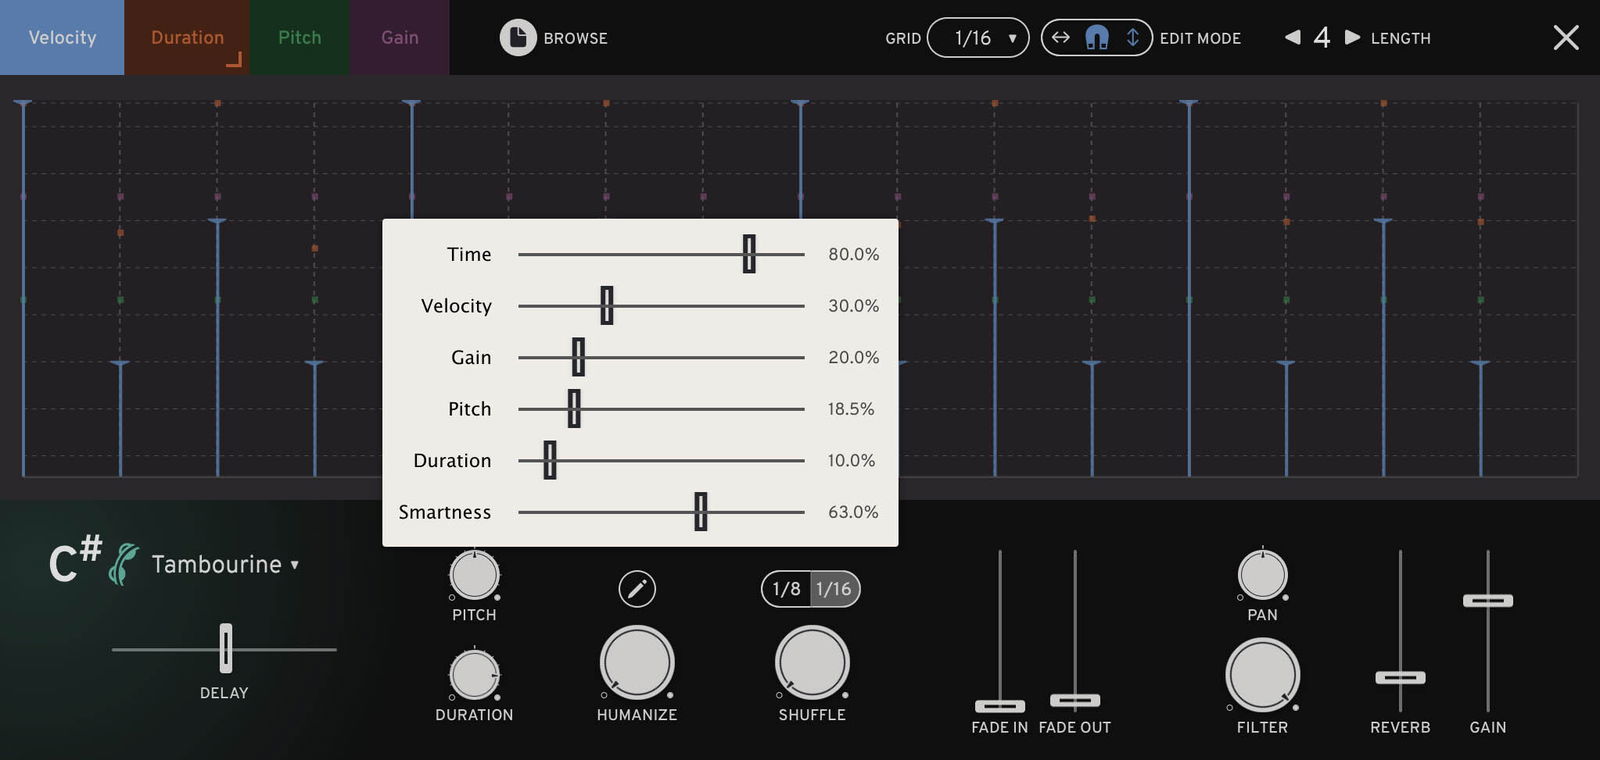The height and width of the screenshot is (760, 1600).
Task: Click the PAN knob
Action: 1262,575
